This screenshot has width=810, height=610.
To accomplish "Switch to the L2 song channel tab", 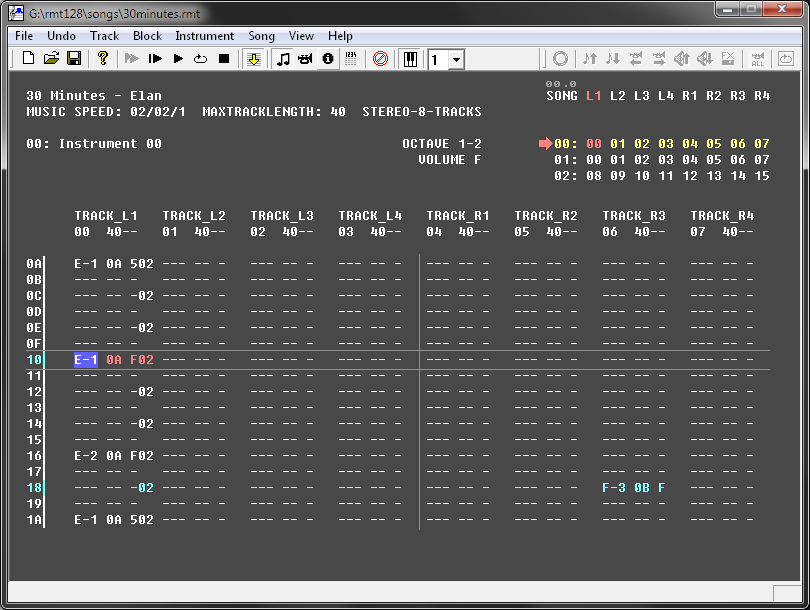I will (618, 96).
